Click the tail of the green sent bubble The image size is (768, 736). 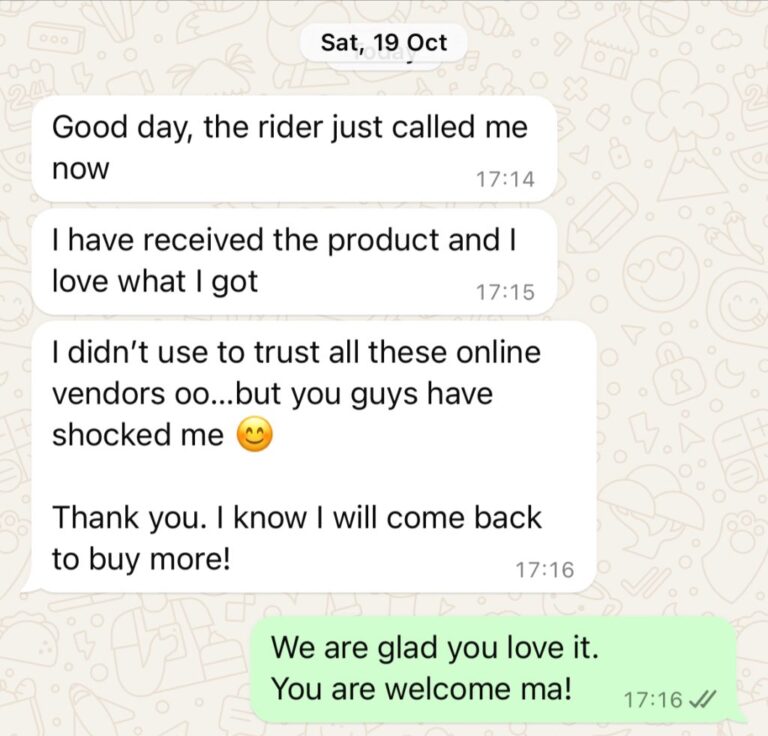coord(742,716)
